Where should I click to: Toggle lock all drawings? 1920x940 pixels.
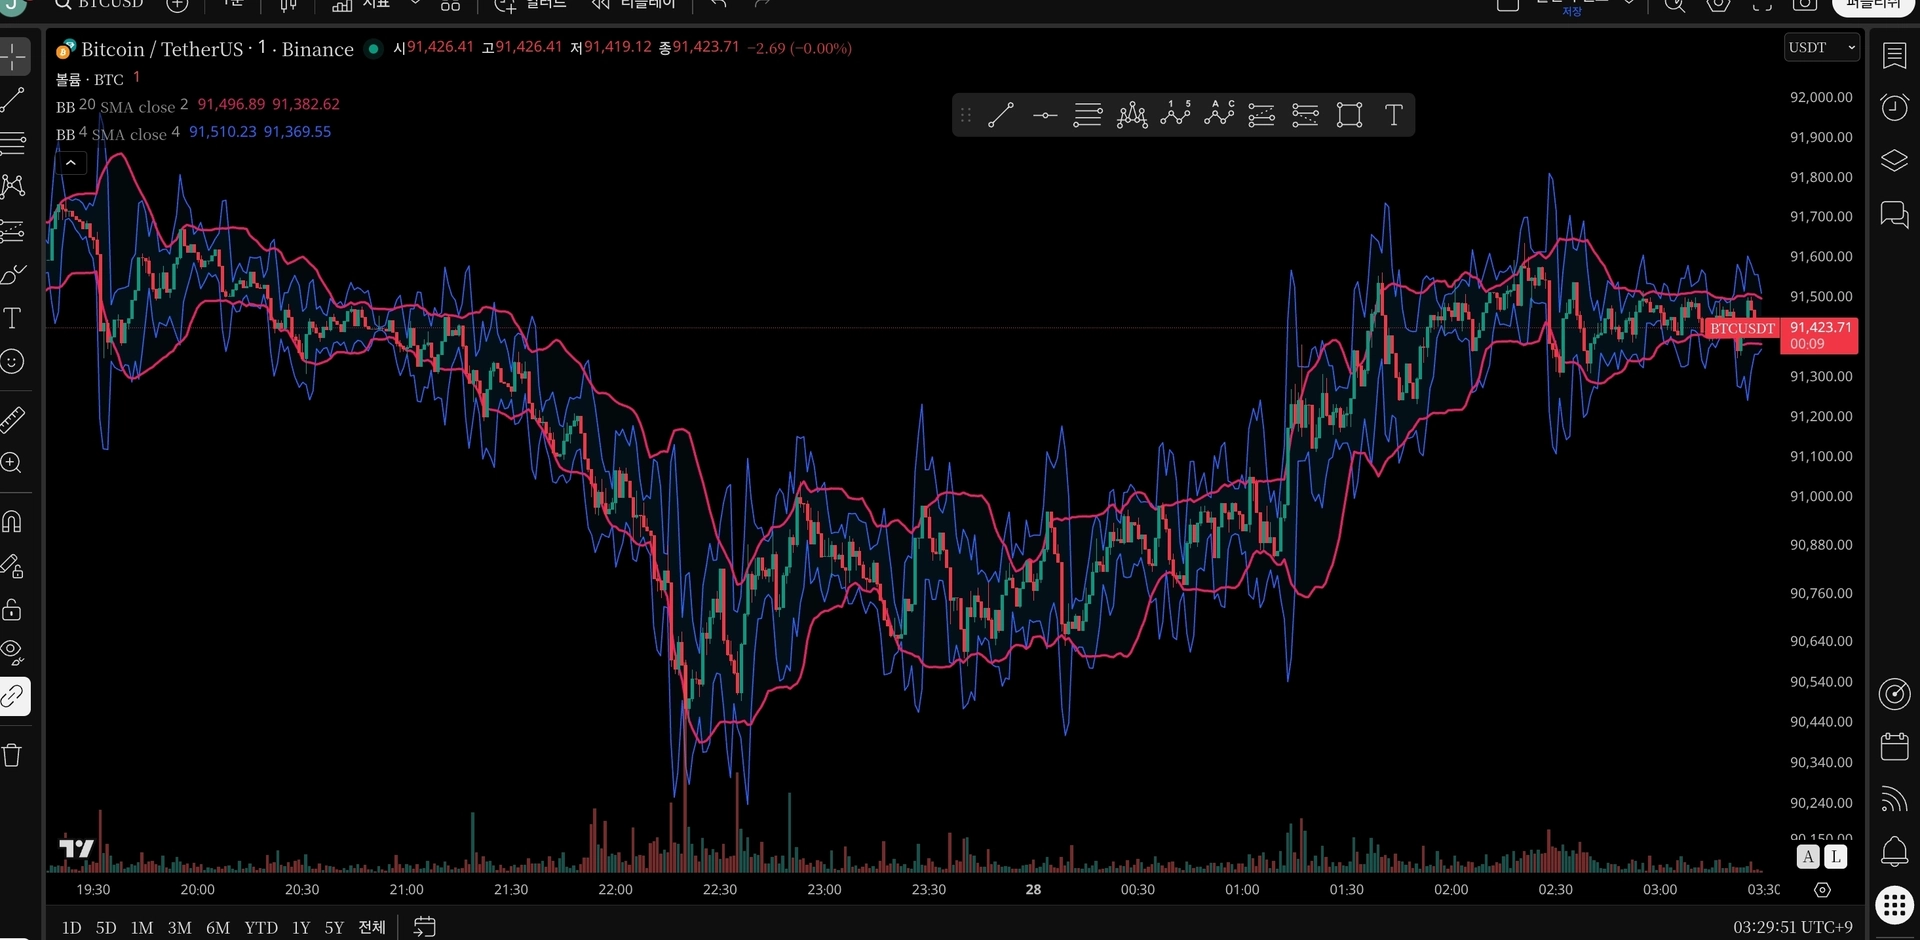click(13, 609)
